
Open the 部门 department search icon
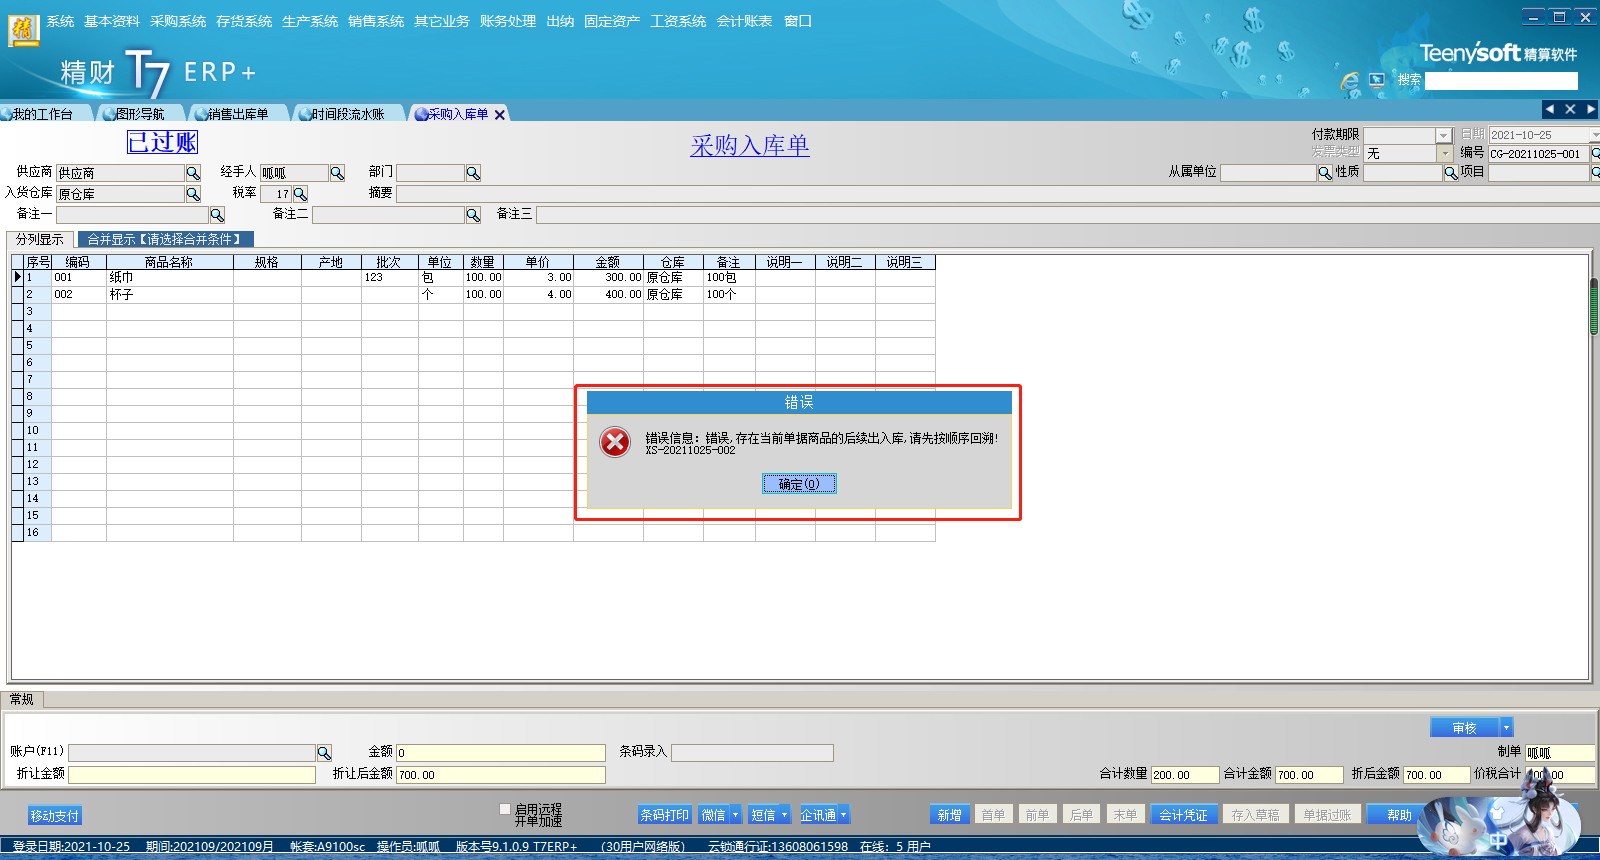(473, 173)
